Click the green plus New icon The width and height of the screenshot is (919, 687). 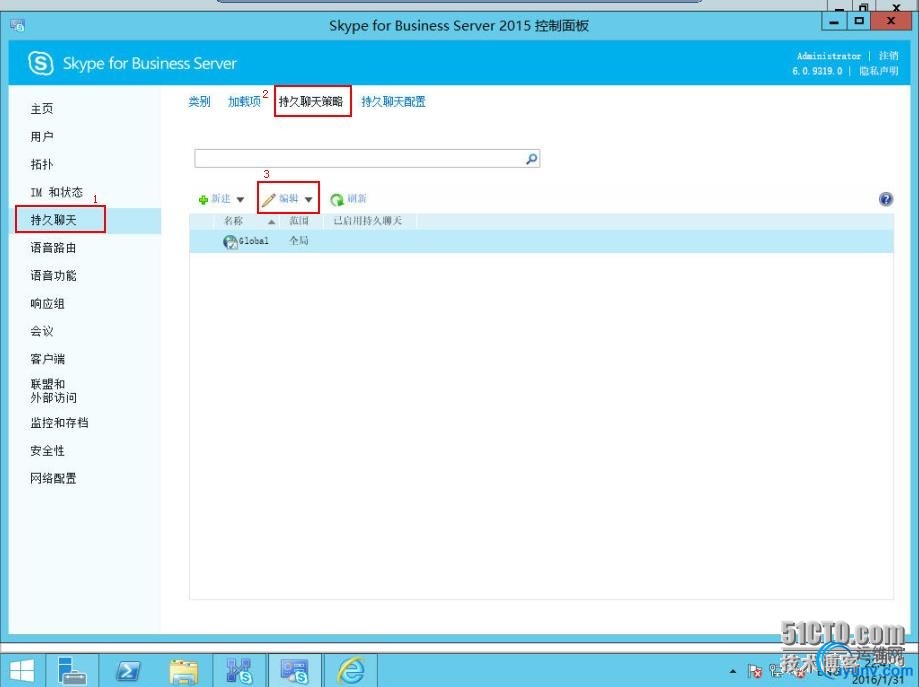[203, 200]
